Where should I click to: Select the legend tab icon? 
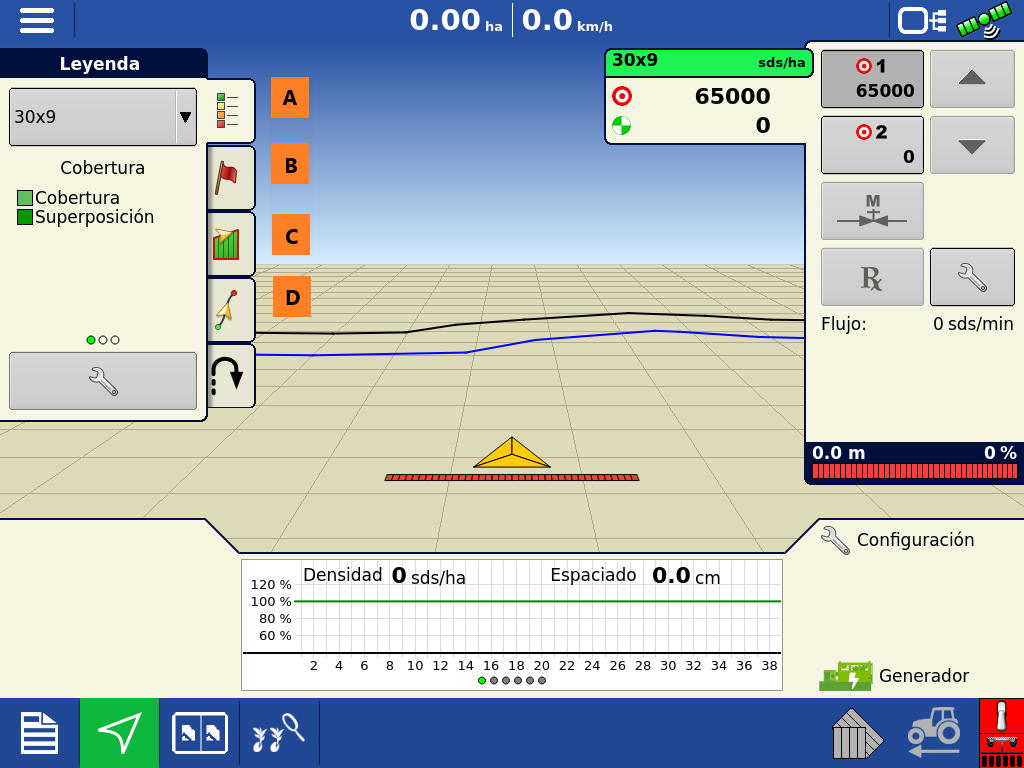[229, 111]
